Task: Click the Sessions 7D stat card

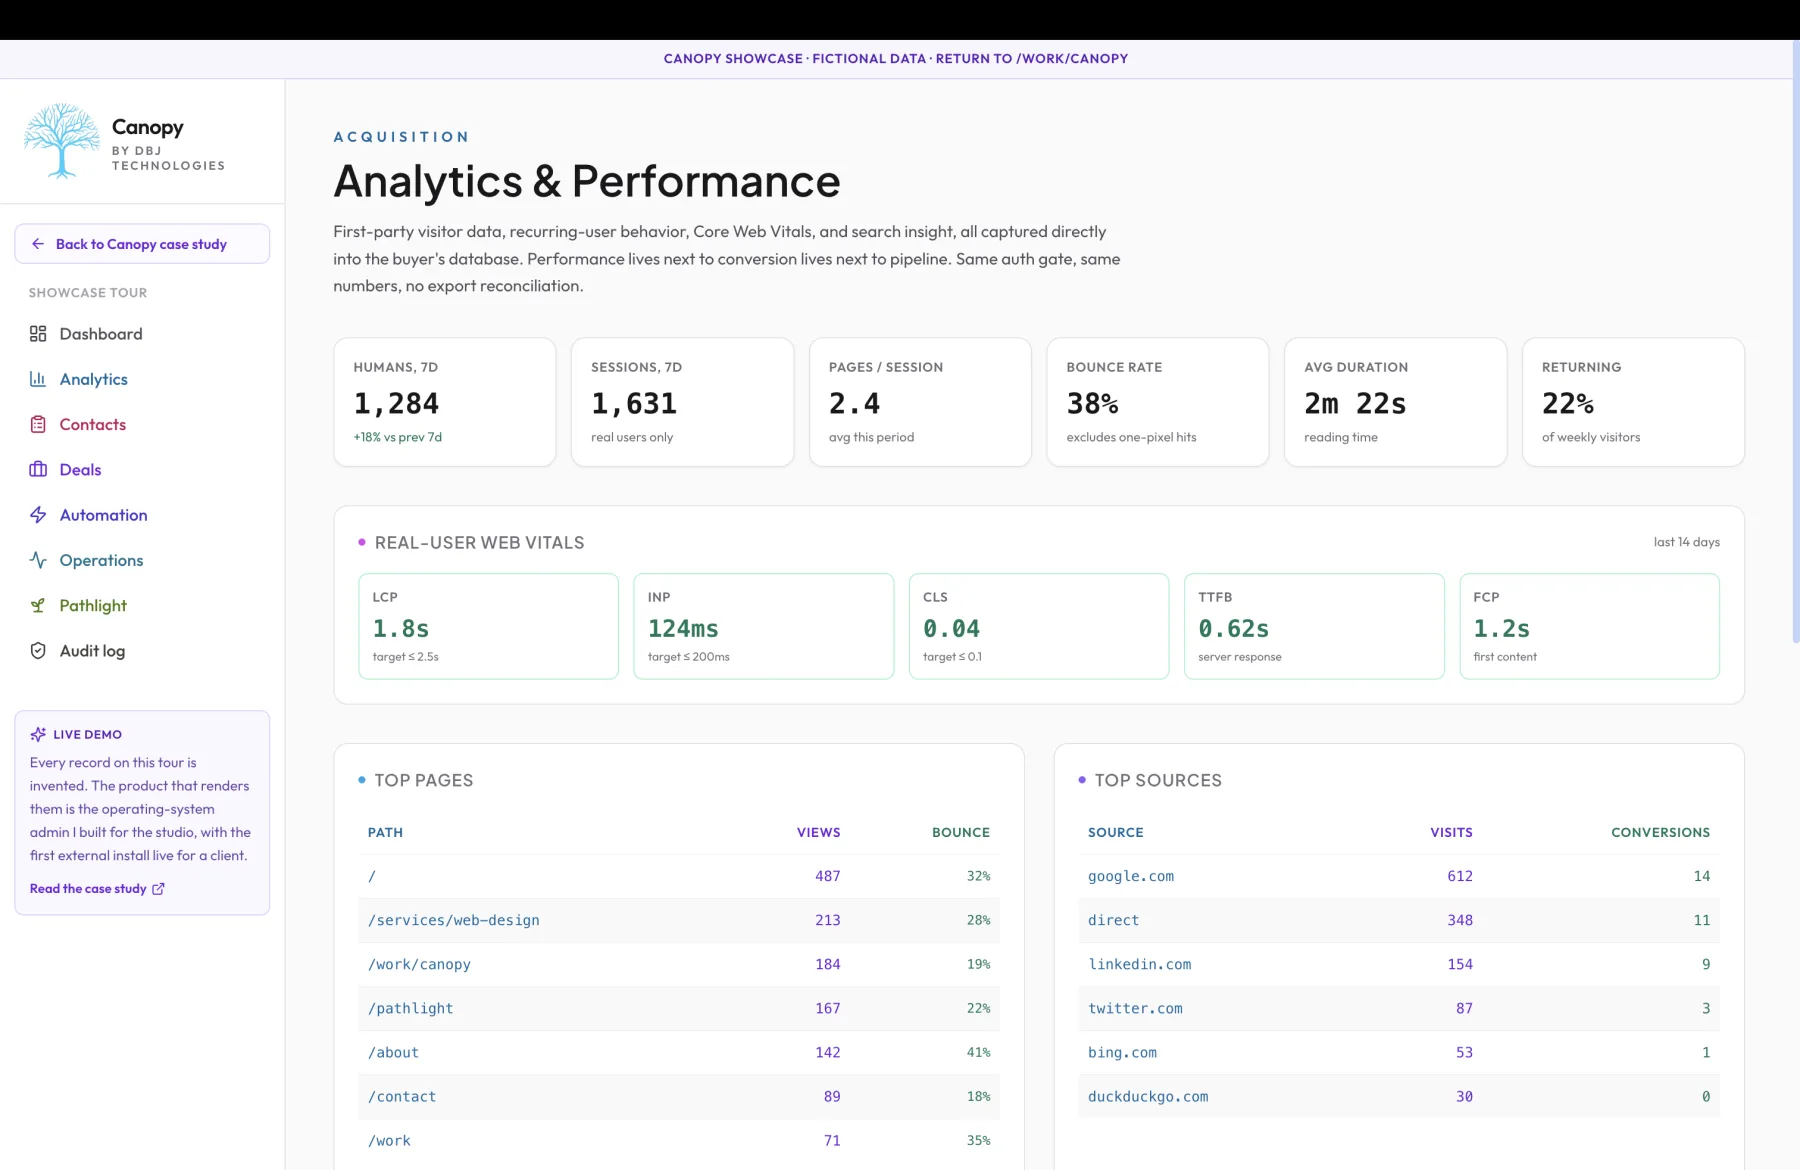Action: tap(682, 402)
